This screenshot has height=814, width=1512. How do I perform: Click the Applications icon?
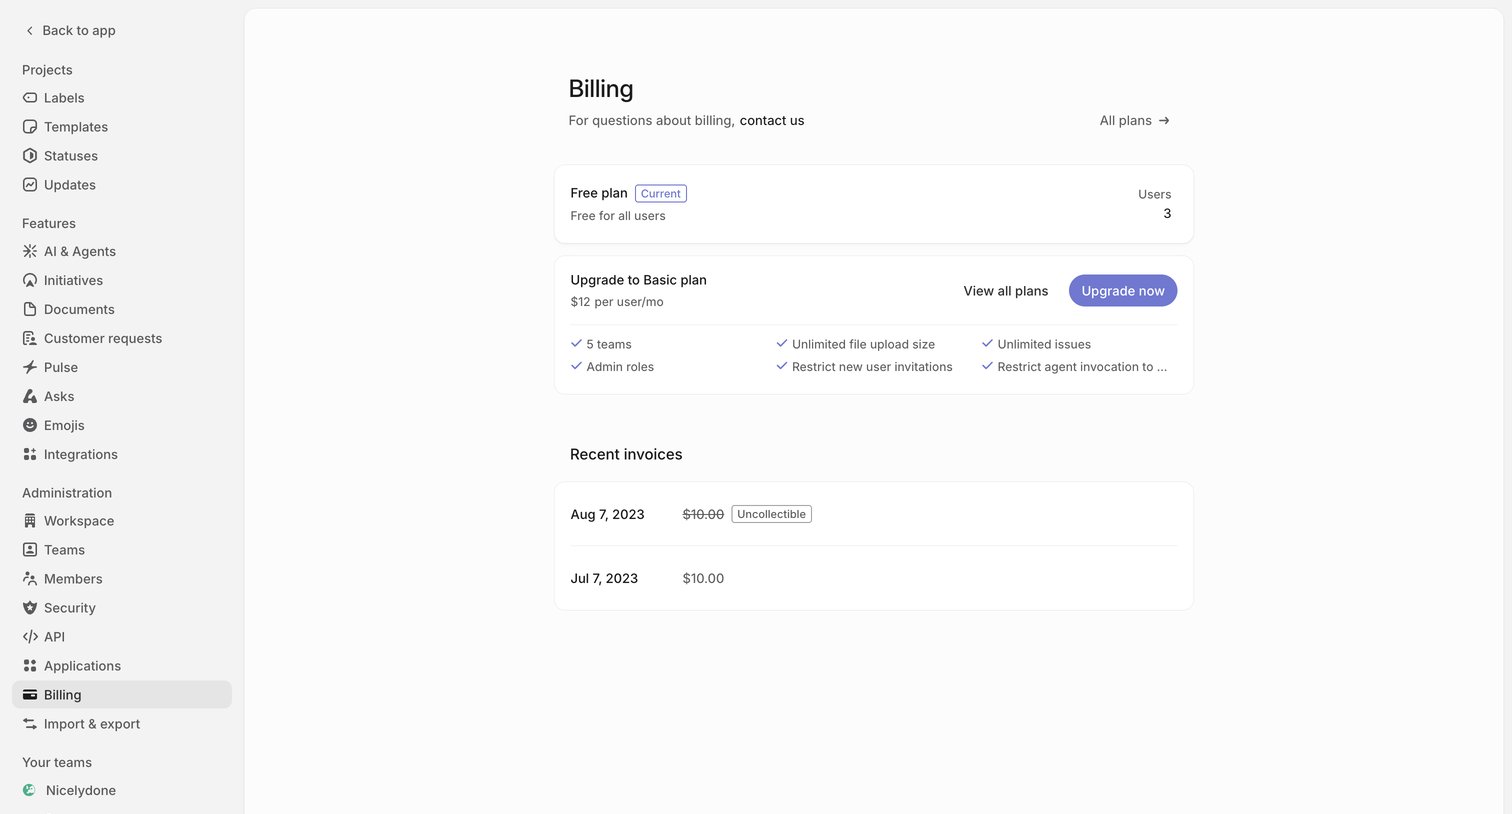pos(30,666)
